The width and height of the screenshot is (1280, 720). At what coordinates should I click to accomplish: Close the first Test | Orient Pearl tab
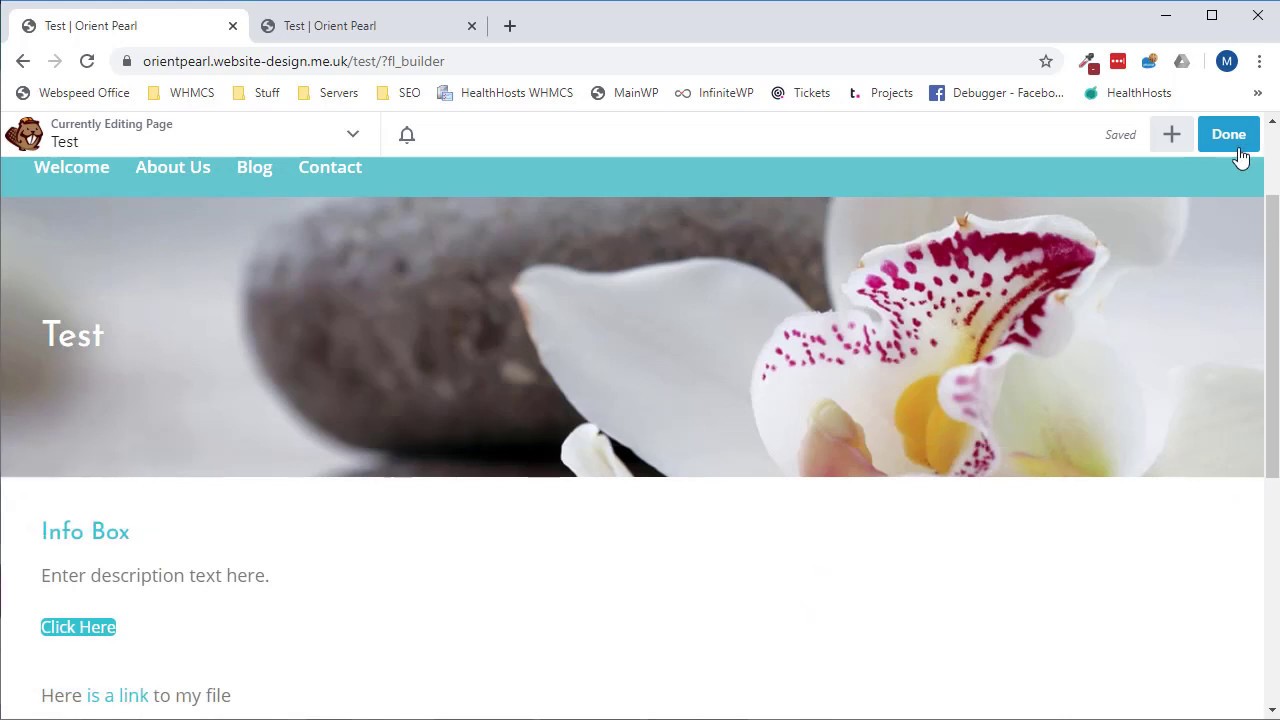(x=232, y=26)
